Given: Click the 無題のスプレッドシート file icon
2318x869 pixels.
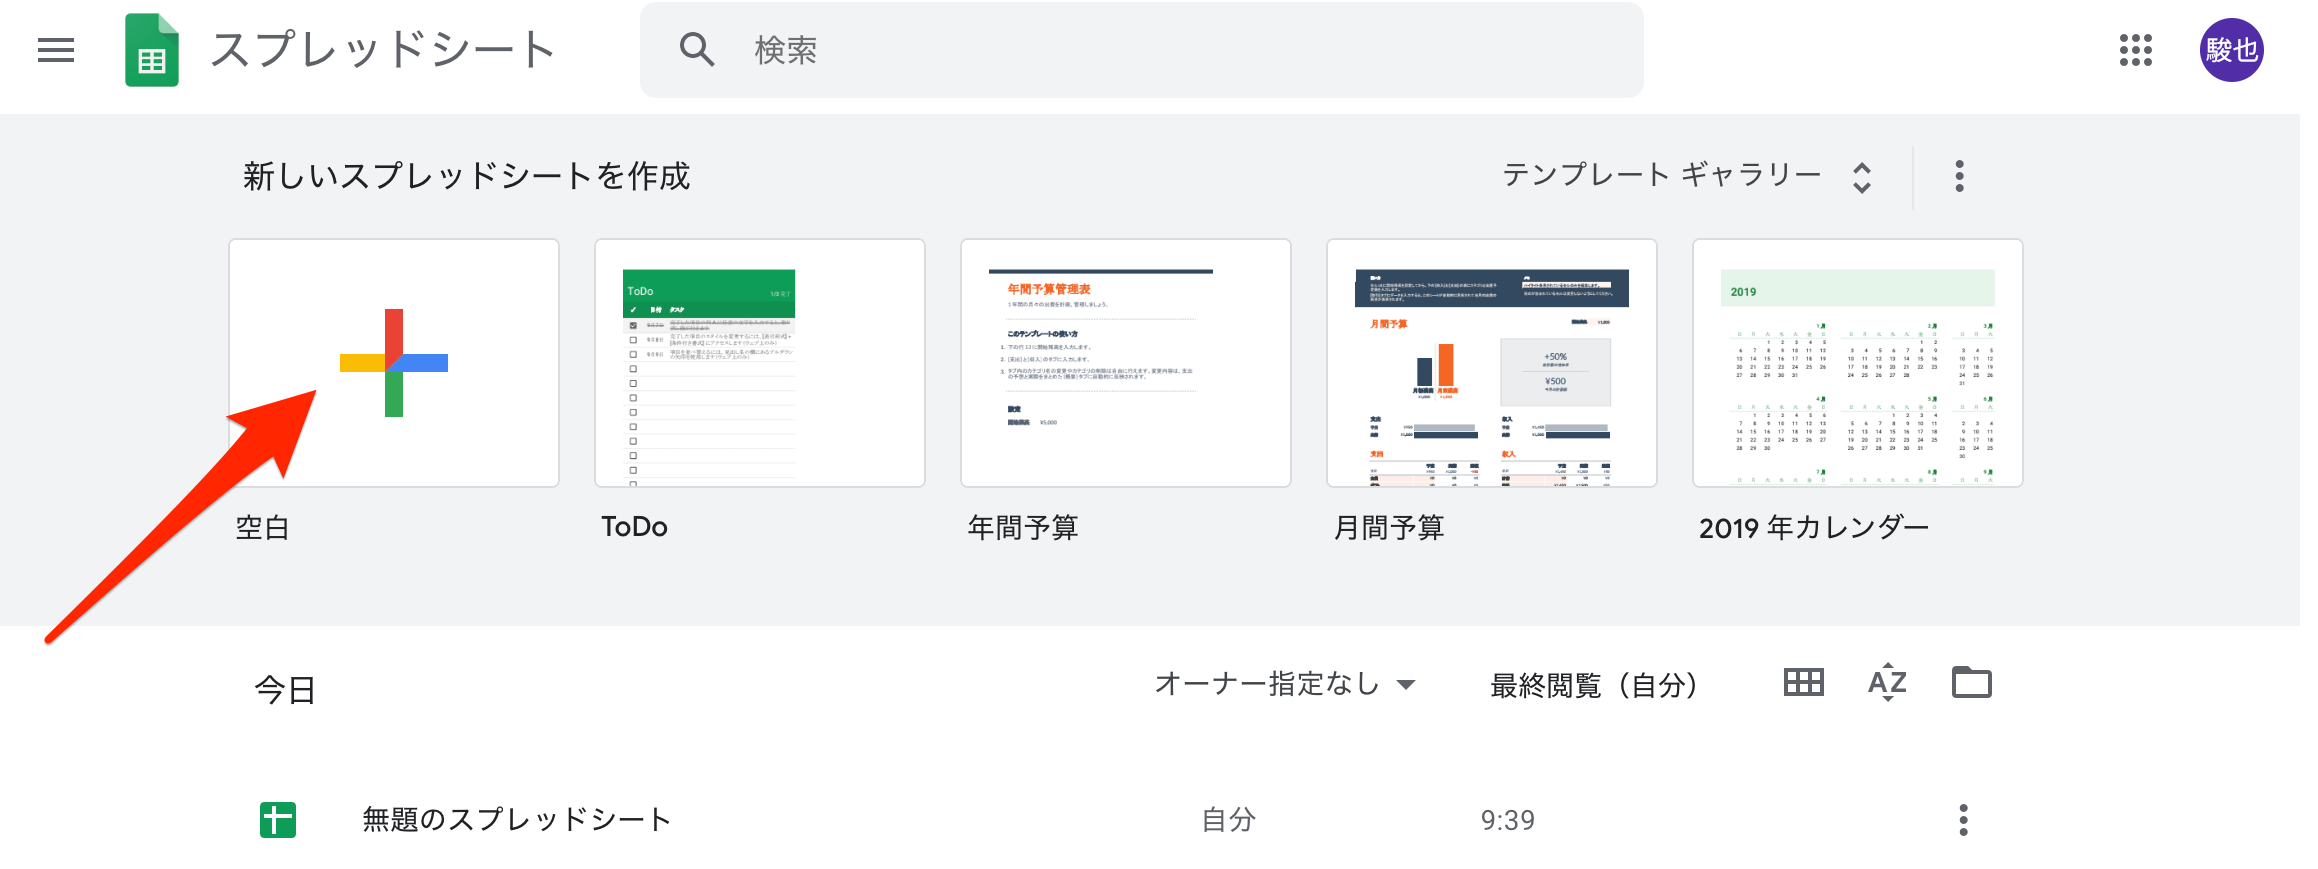Looking at the screenshot, I should click(278, 820).
